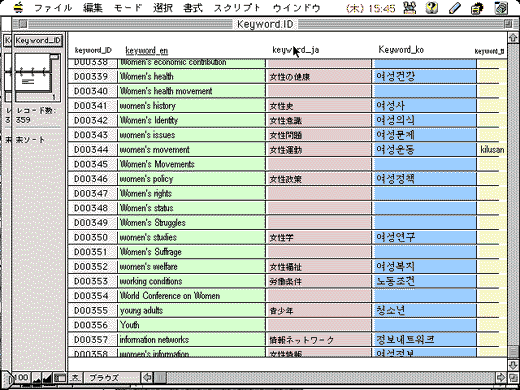The width and height of the screenshot is (520, 390).
Task: Open the Keyword_ID layout pop-up menu
Action: pos(38,41)
